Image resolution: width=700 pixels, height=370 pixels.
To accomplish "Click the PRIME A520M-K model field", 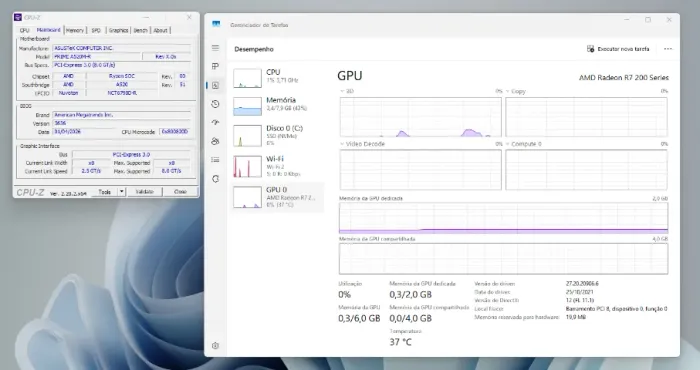I will [96, 57].
